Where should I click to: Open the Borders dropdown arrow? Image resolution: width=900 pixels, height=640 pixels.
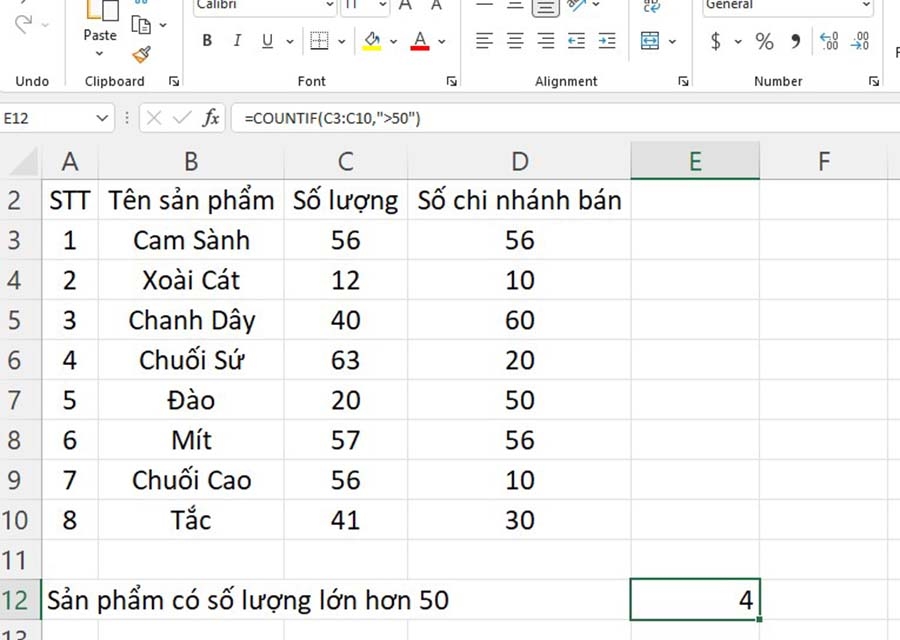(342, 41)
